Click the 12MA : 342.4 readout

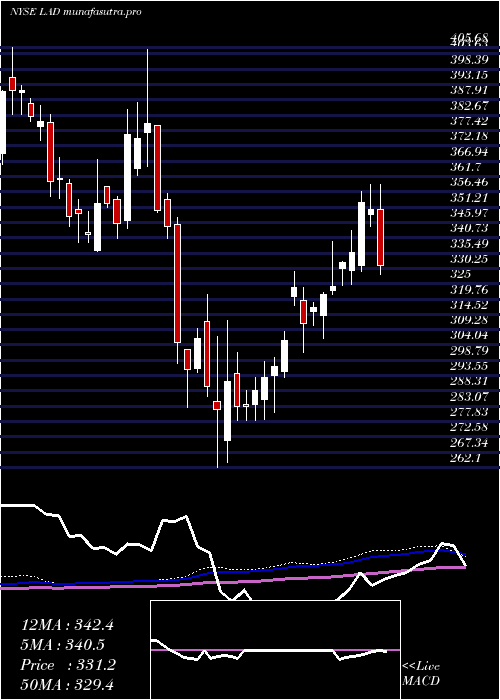(67, 624)
